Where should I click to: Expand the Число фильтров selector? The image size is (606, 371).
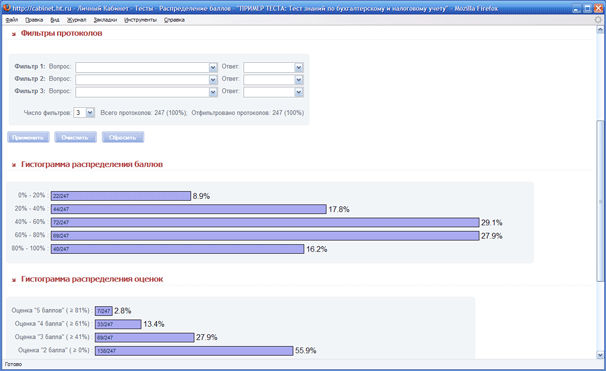pos(90,112)
